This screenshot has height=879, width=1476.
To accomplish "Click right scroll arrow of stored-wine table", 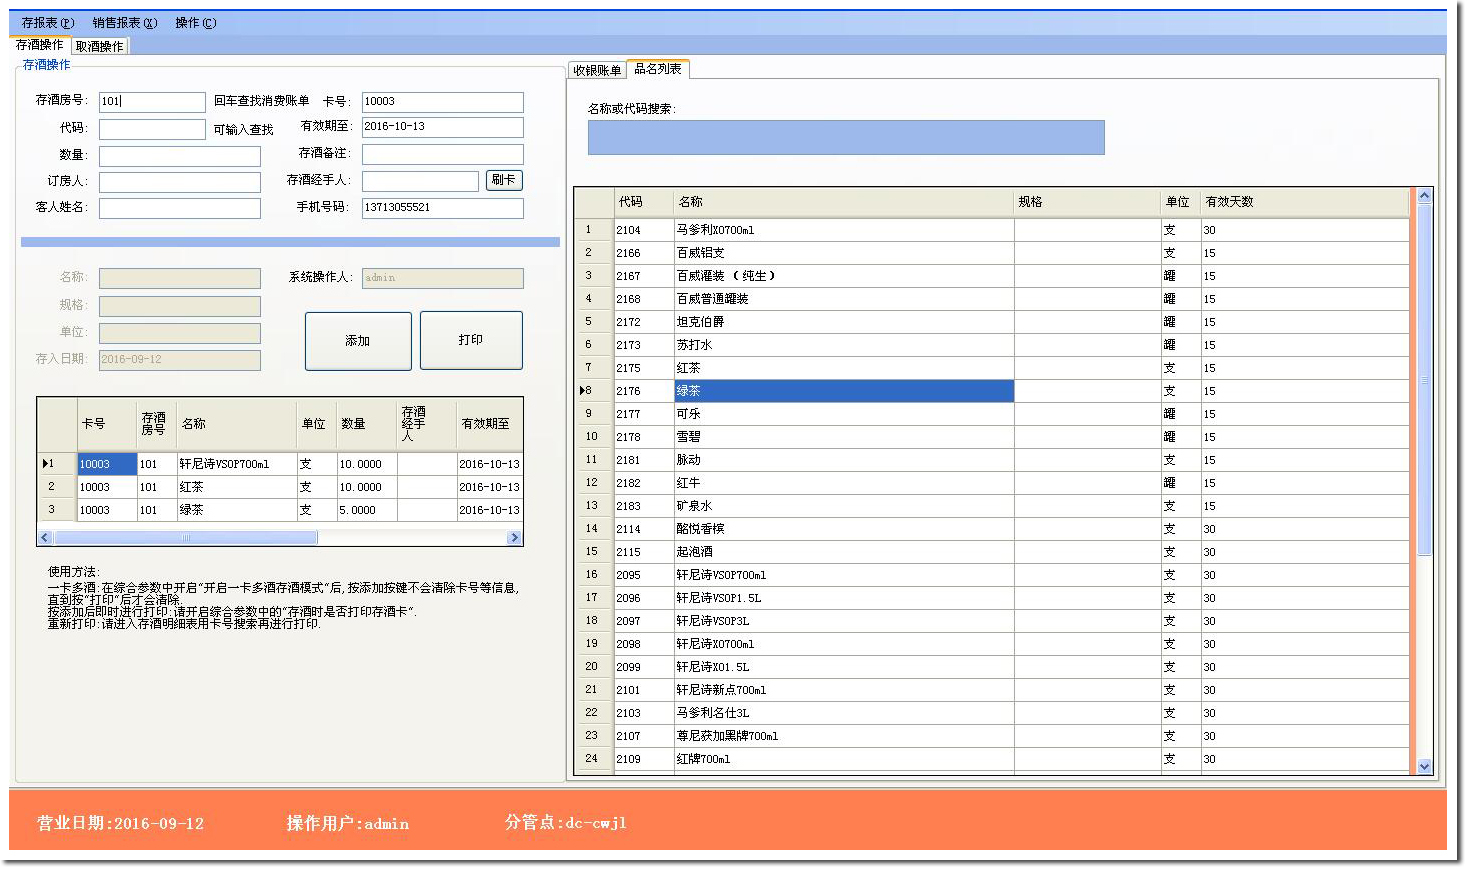I will pyautogui.click(x=514, y=538).
